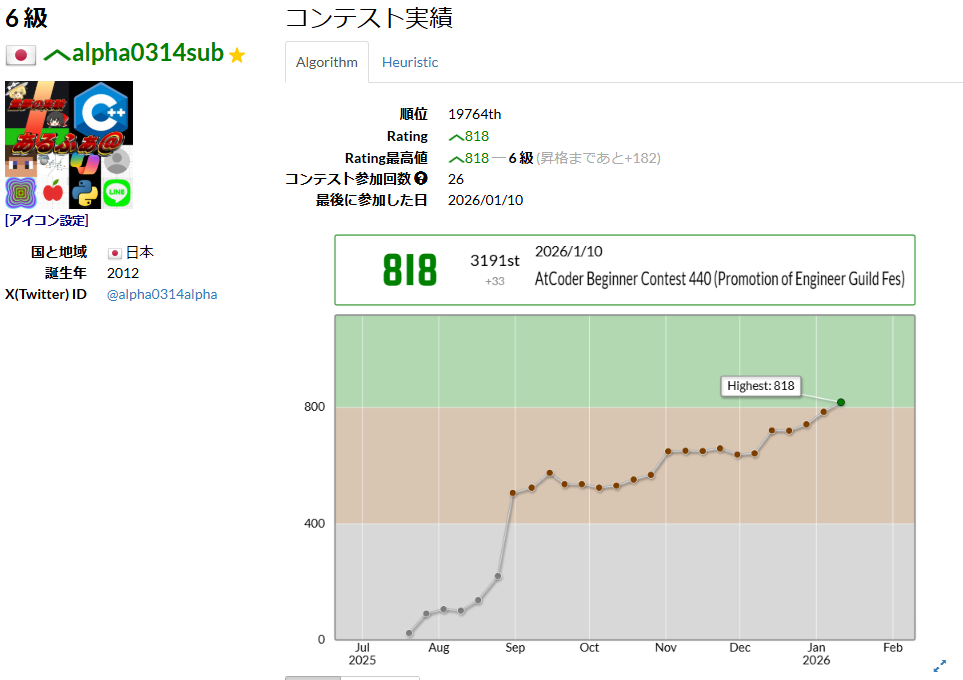The image size is (963, 680).
Task: Switch to the Heuristic tab
Action: point(409,61)
